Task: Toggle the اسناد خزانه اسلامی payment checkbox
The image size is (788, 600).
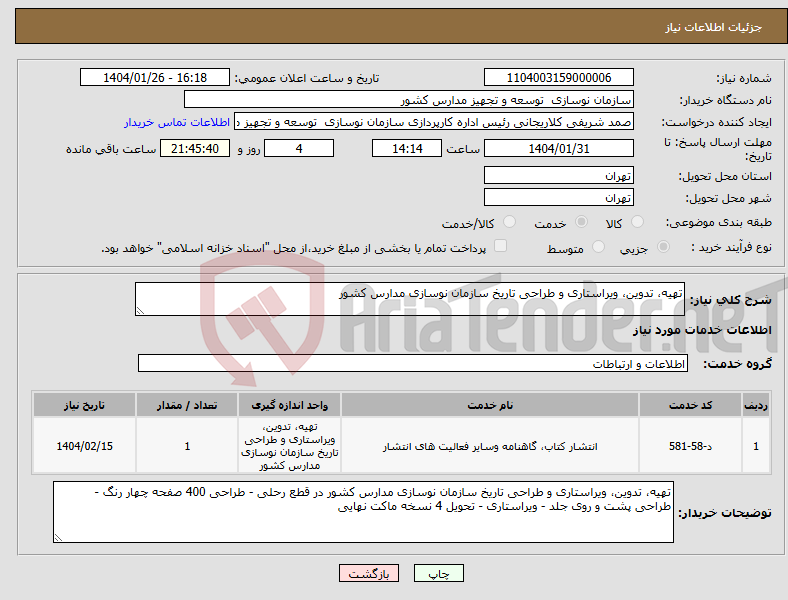Action: pyautogui.click(x=500, y=246)
